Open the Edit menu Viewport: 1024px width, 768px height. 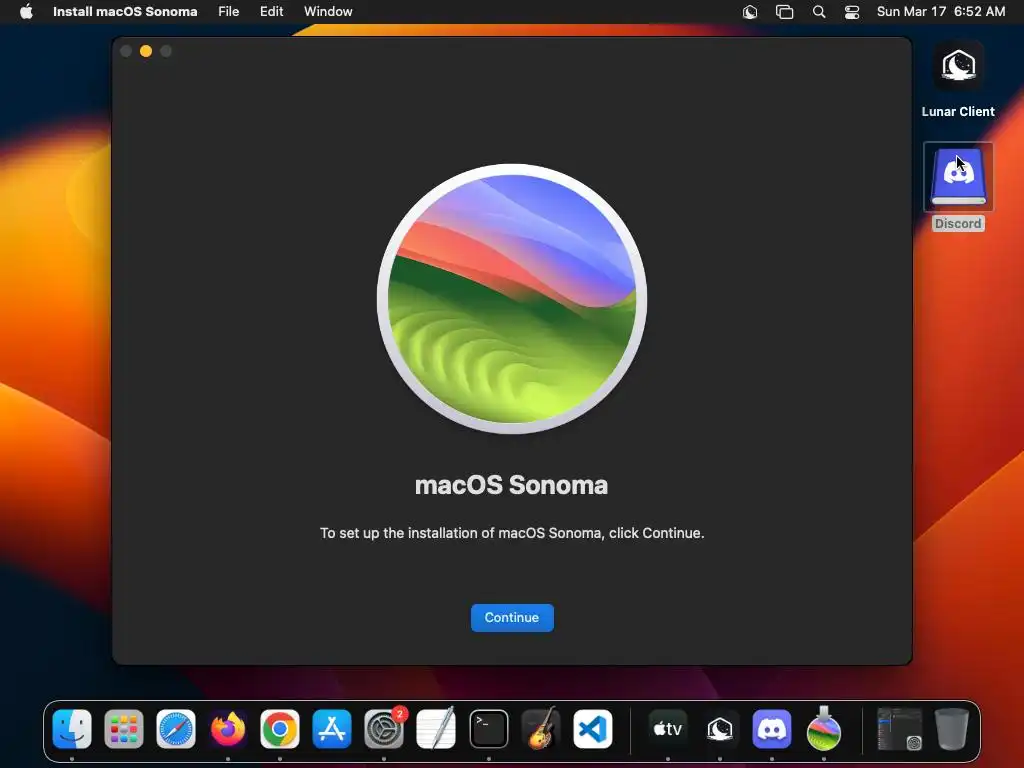272,12
